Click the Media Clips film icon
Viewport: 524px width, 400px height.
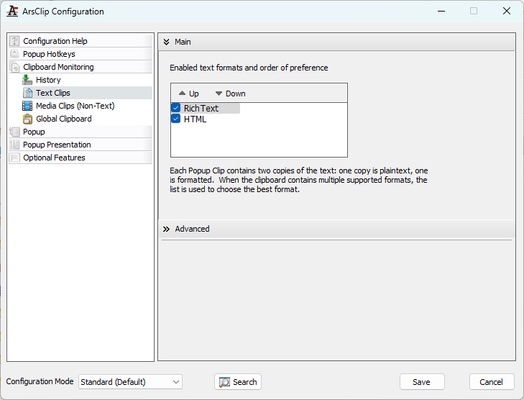pyautogui.click(x=27, y=106)
